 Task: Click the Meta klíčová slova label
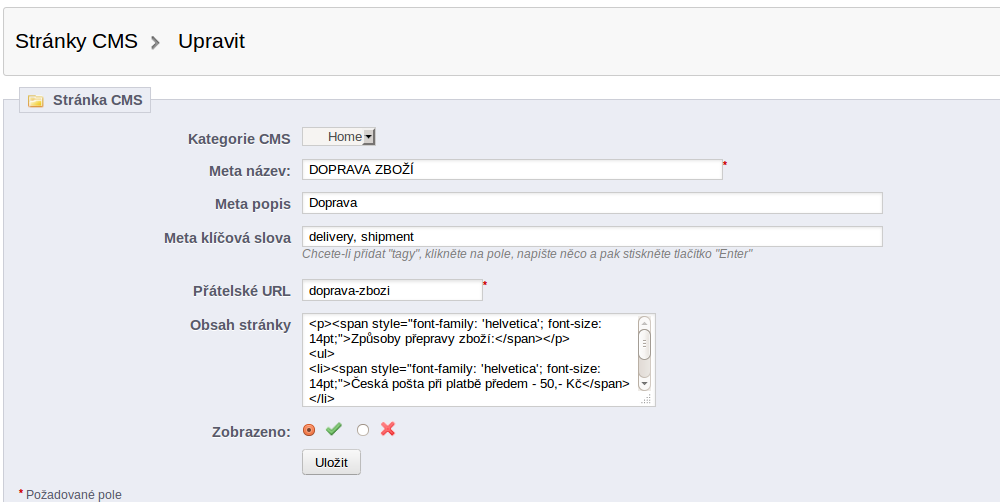click(x=228, y=238)
